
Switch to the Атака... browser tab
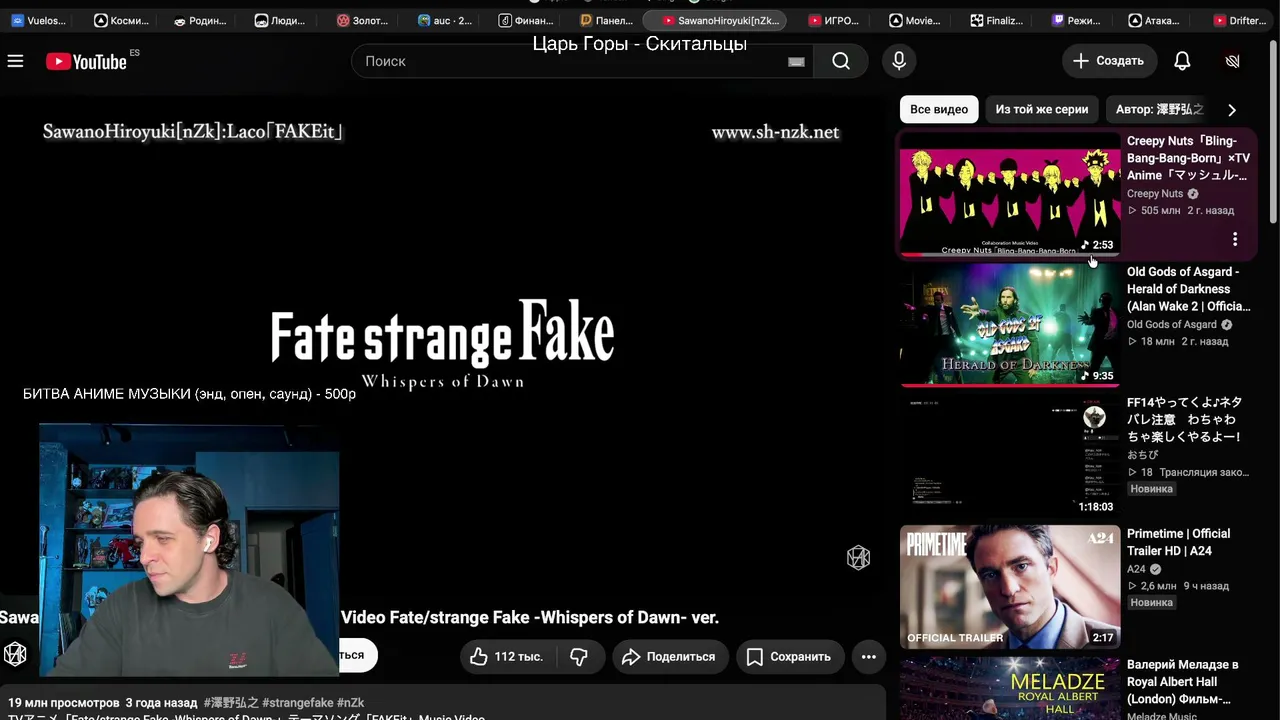(1154, 20)
